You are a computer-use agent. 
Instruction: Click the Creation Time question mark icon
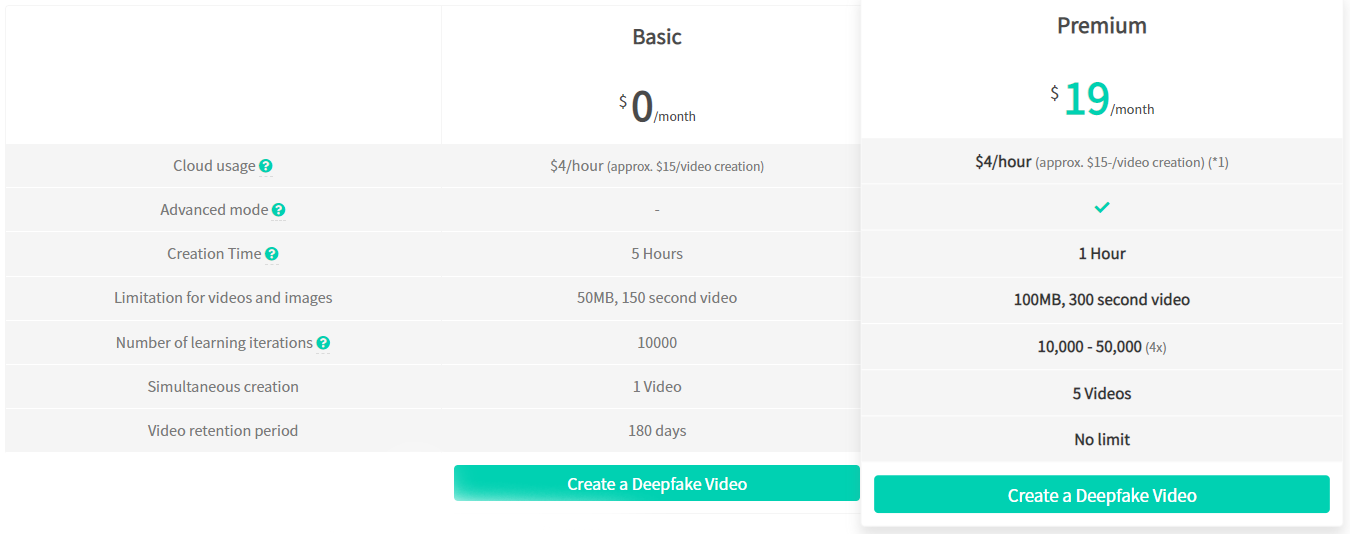click(x=272, y=254)
